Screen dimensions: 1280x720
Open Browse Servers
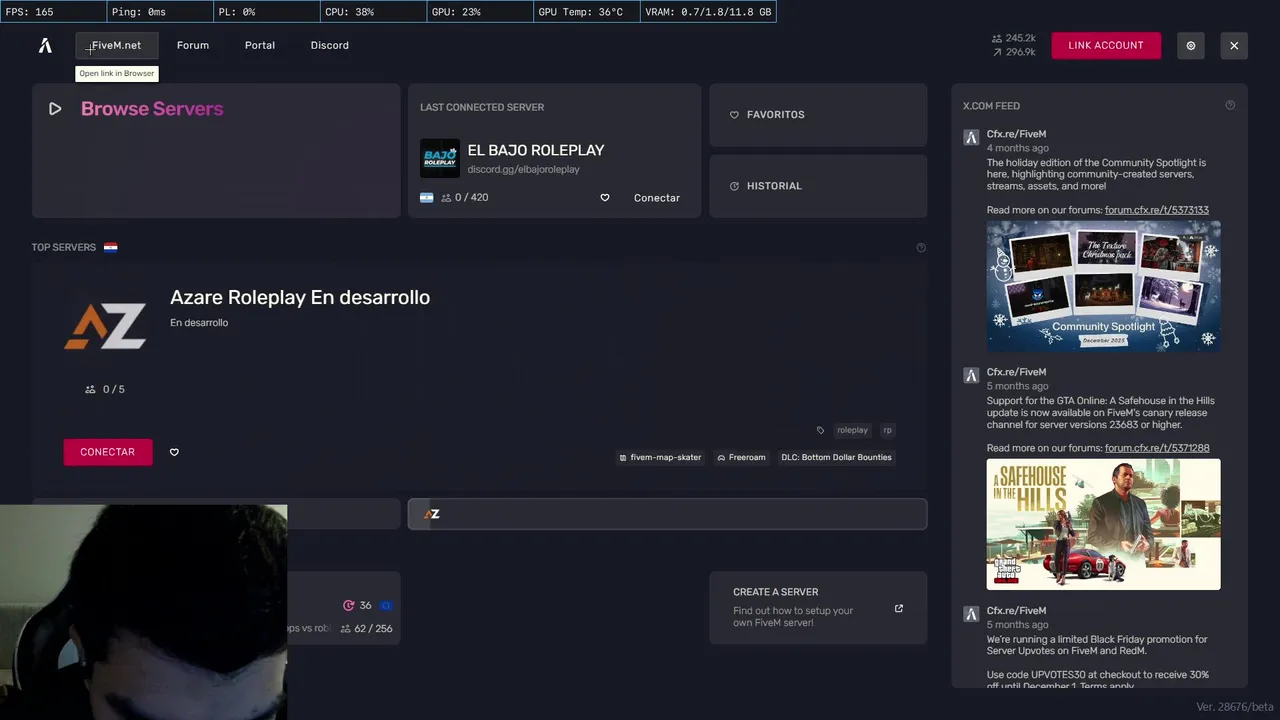click(x=216, y=150)
